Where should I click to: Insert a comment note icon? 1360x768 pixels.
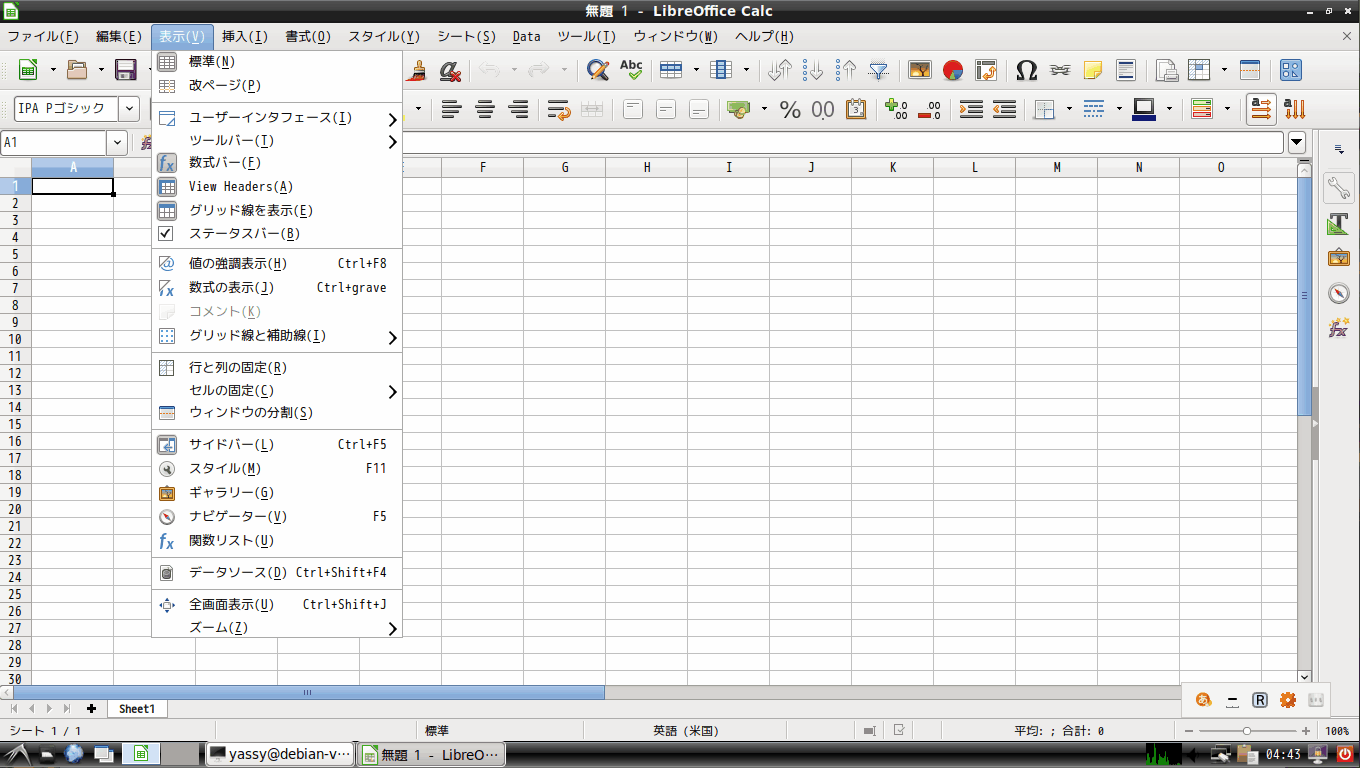(x=1093, y=70)
